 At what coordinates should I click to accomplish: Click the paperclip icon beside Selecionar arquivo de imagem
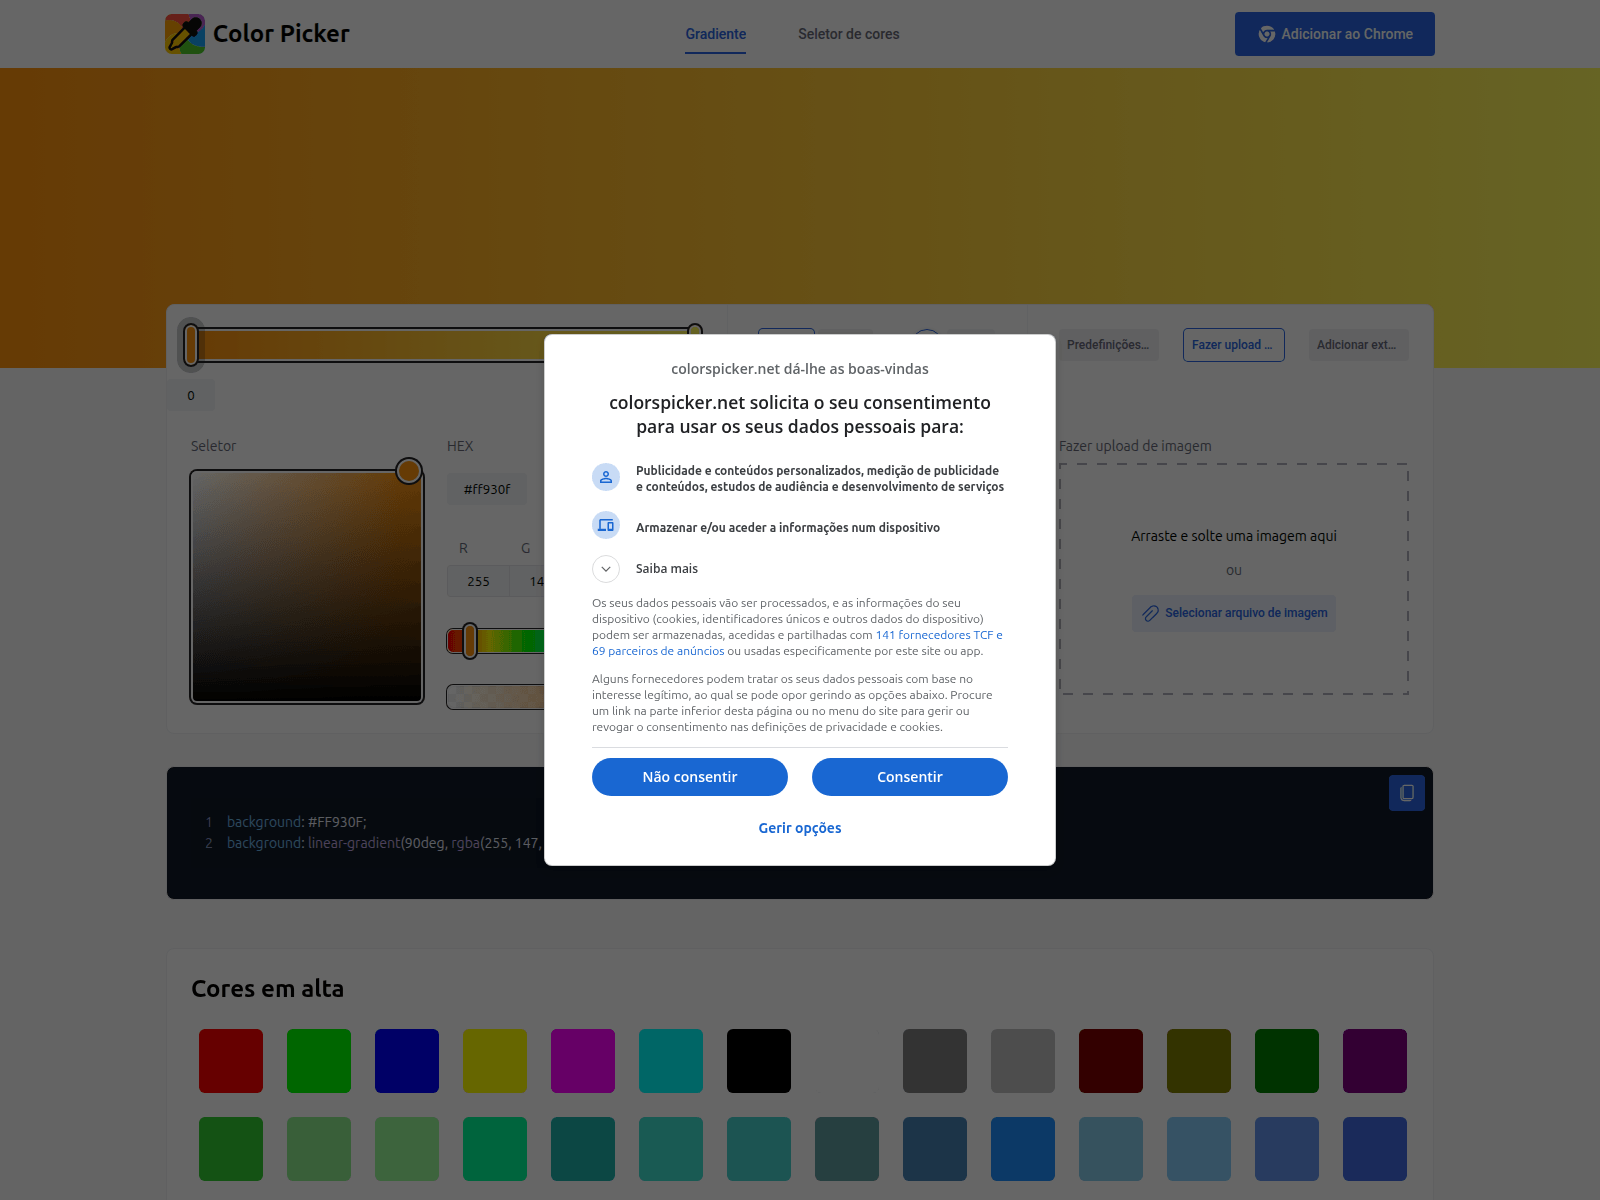pos(1150,613)
